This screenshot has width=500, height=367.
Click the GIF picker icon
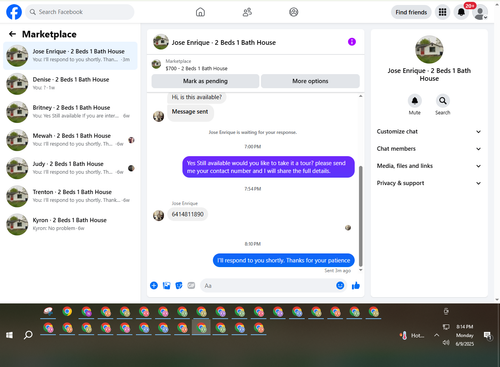coord(191,285)
